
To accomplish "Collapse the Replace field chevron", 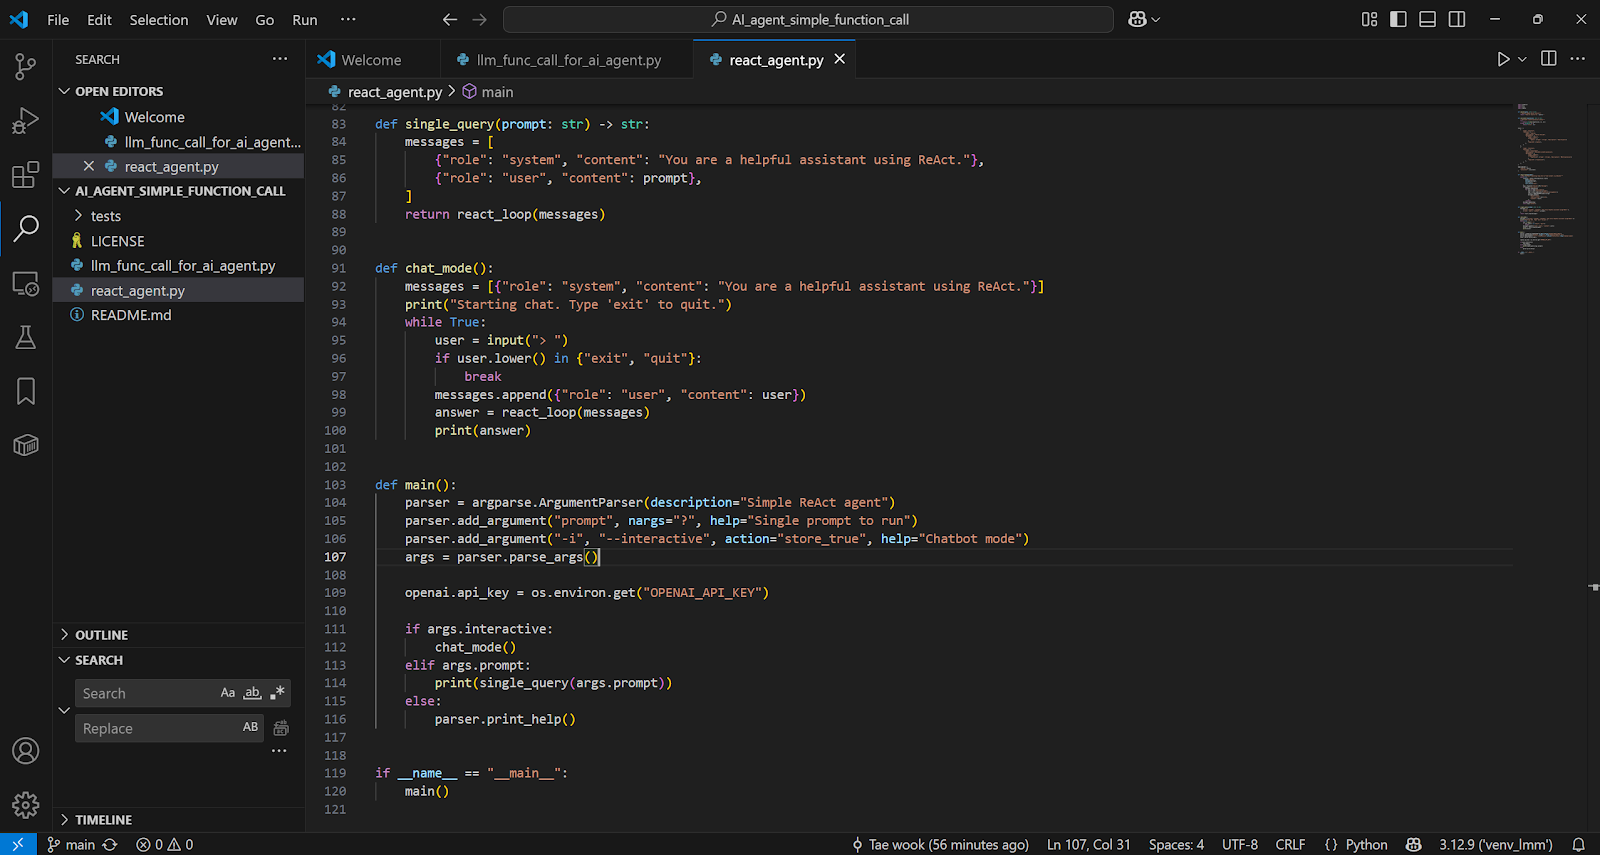I will click(x=64, y=711).
